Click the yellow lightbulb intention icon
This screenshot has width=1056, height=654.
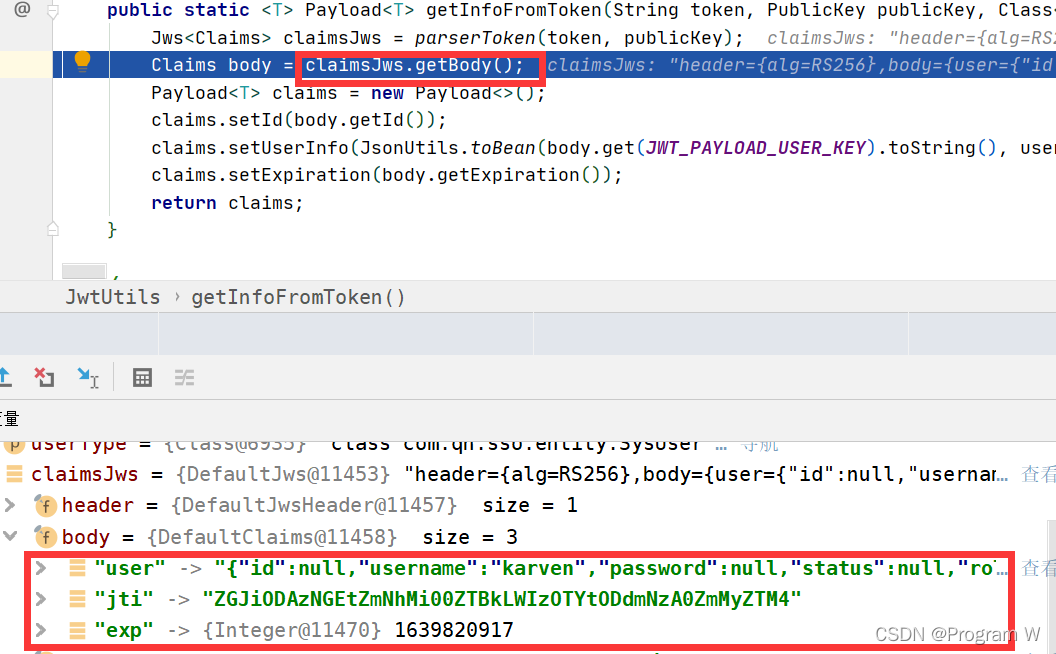click(x=82, y=61)
